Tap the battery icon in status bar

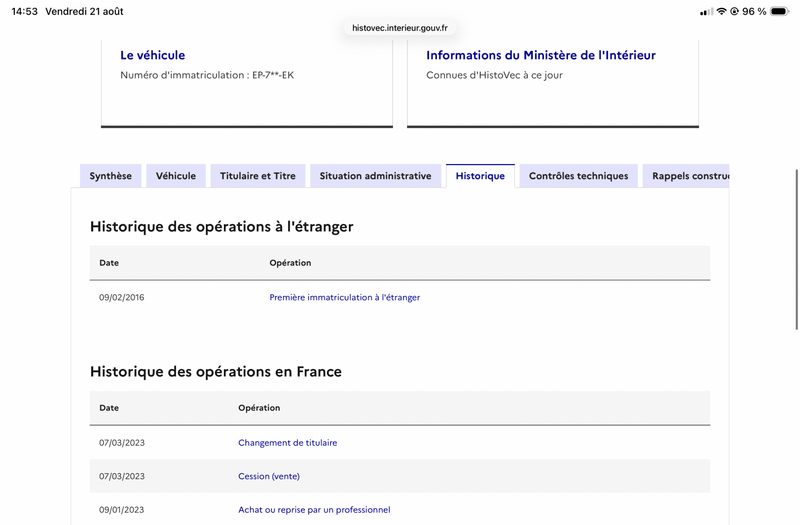click(780, 11)
